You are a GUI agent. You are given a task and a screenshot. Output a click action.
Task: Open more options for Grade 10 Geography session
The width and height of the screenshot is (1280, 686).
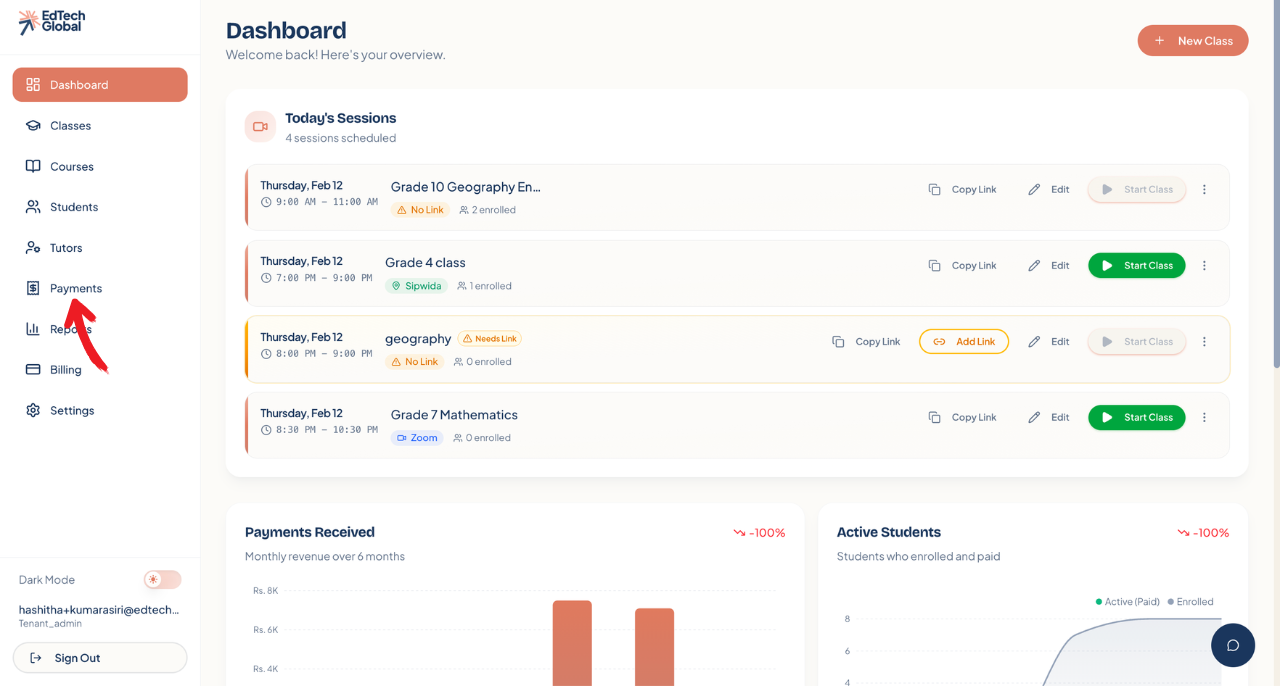1204,190
